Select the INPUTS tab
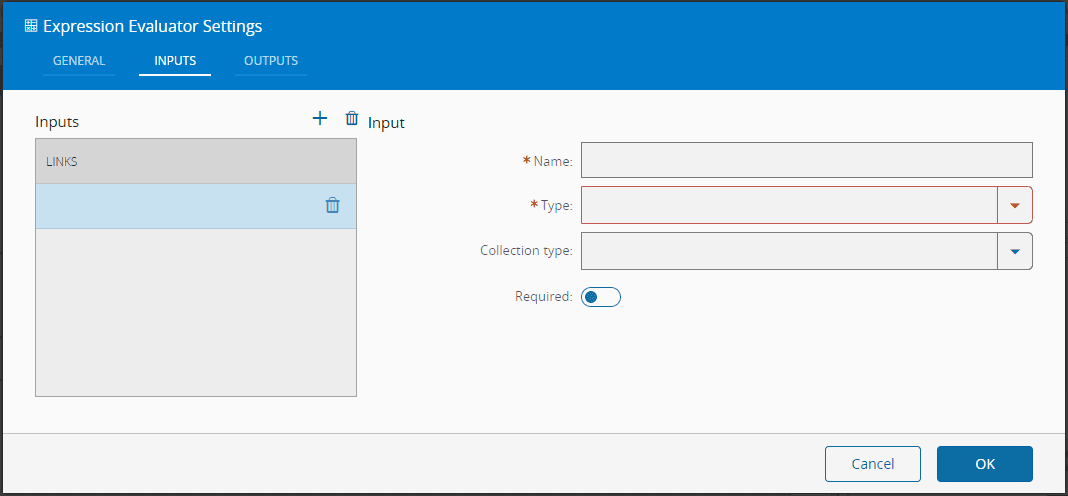 point(175,61)
